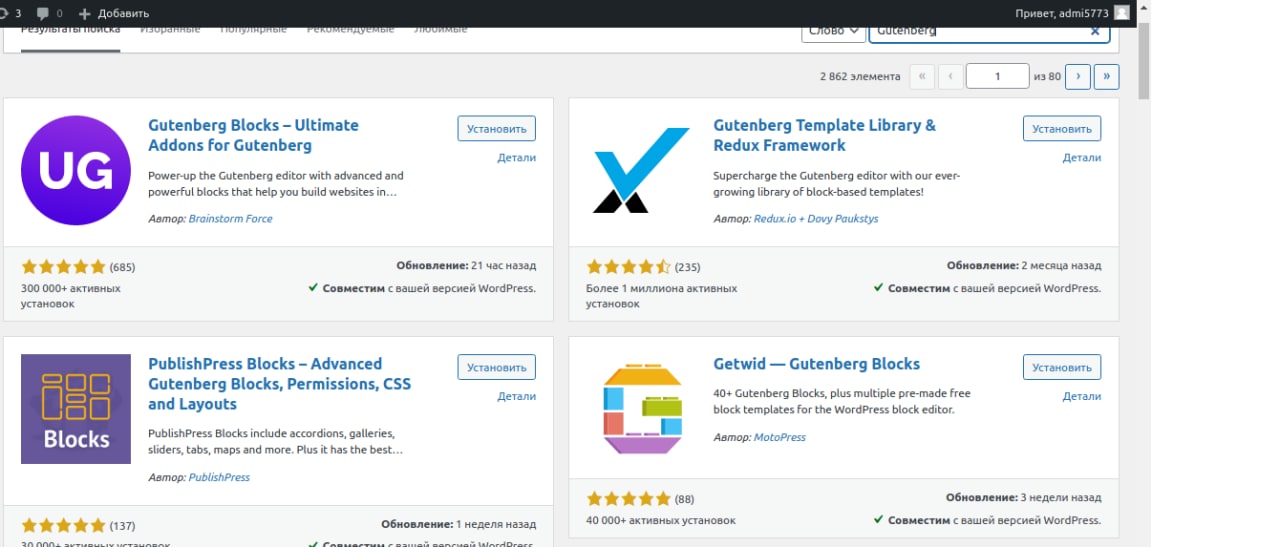
Task: Click Обновление: 21 час назад text
Action: click(466, 266)
